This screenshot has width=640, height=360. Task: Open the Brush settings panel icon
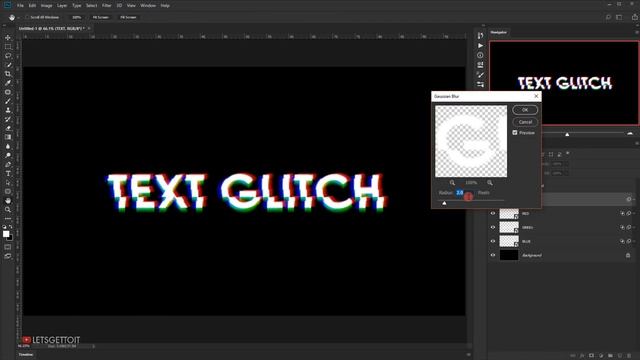pyautogui.click(x=480, y=75)
